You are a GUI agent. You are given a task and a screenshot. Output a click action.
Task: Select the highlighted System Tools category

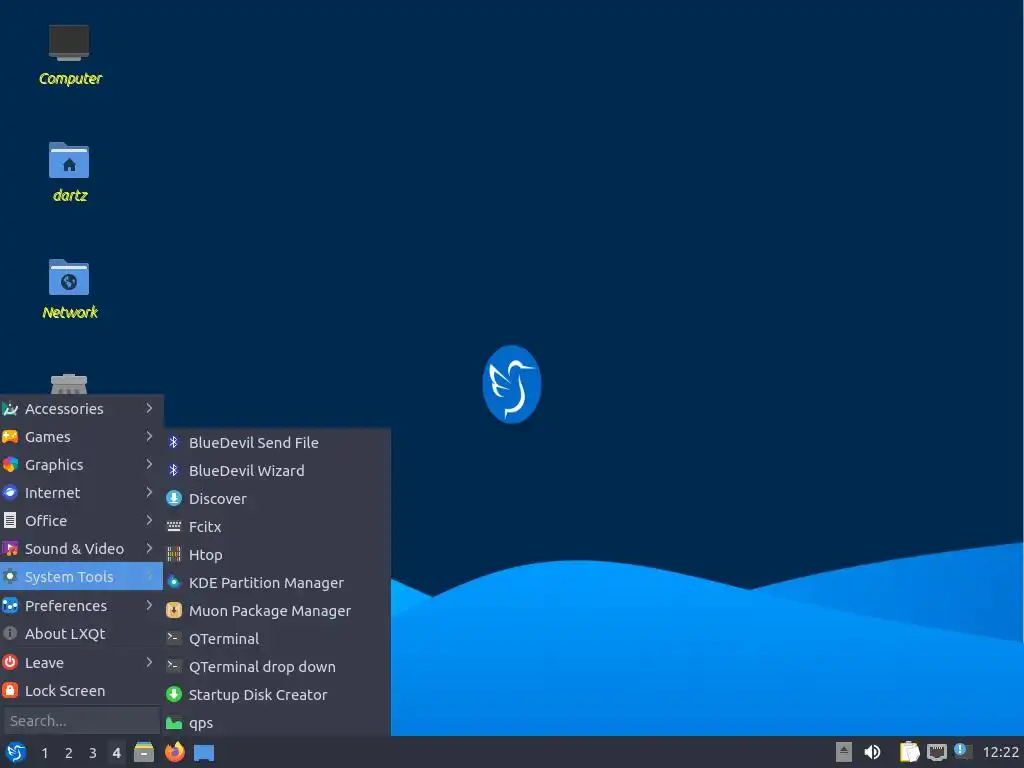(x=82, y=577)
